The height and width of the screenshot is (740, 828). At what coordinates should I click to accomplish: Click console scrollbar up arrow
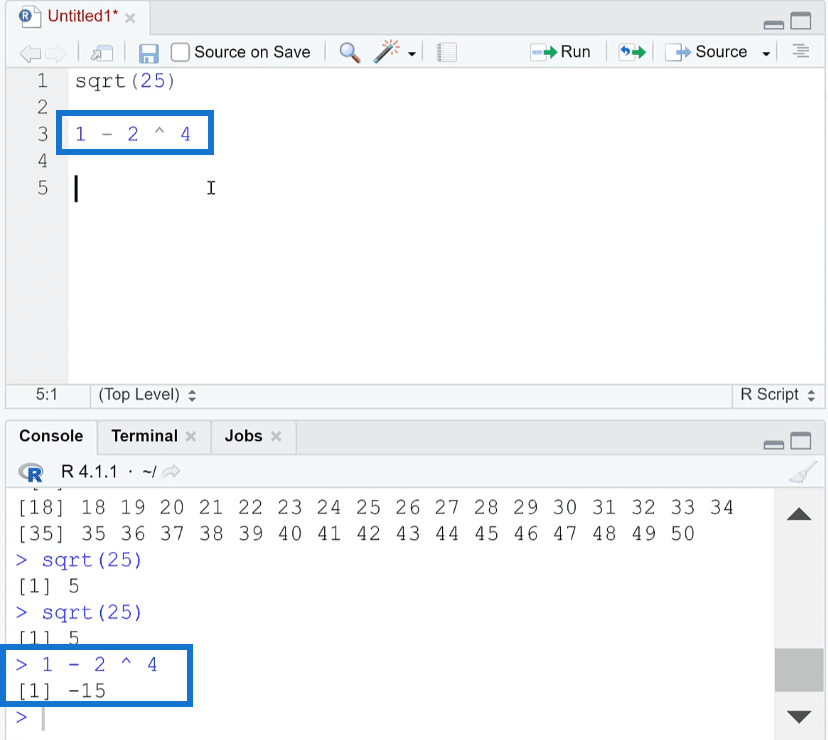(x=799, y=514)
